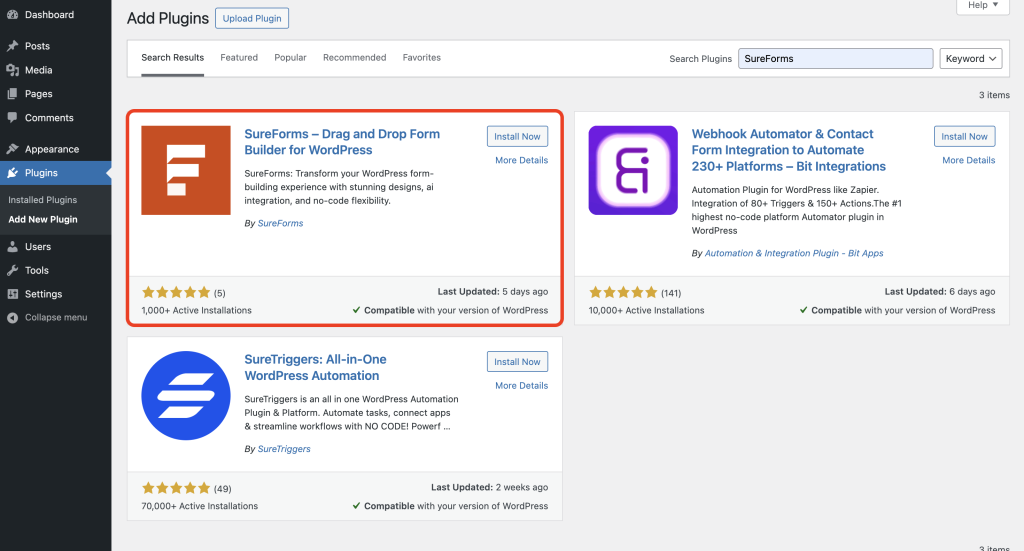Click the Tools wrench icon
This screenshot has width=1024, height=551.
coord(12,270)
